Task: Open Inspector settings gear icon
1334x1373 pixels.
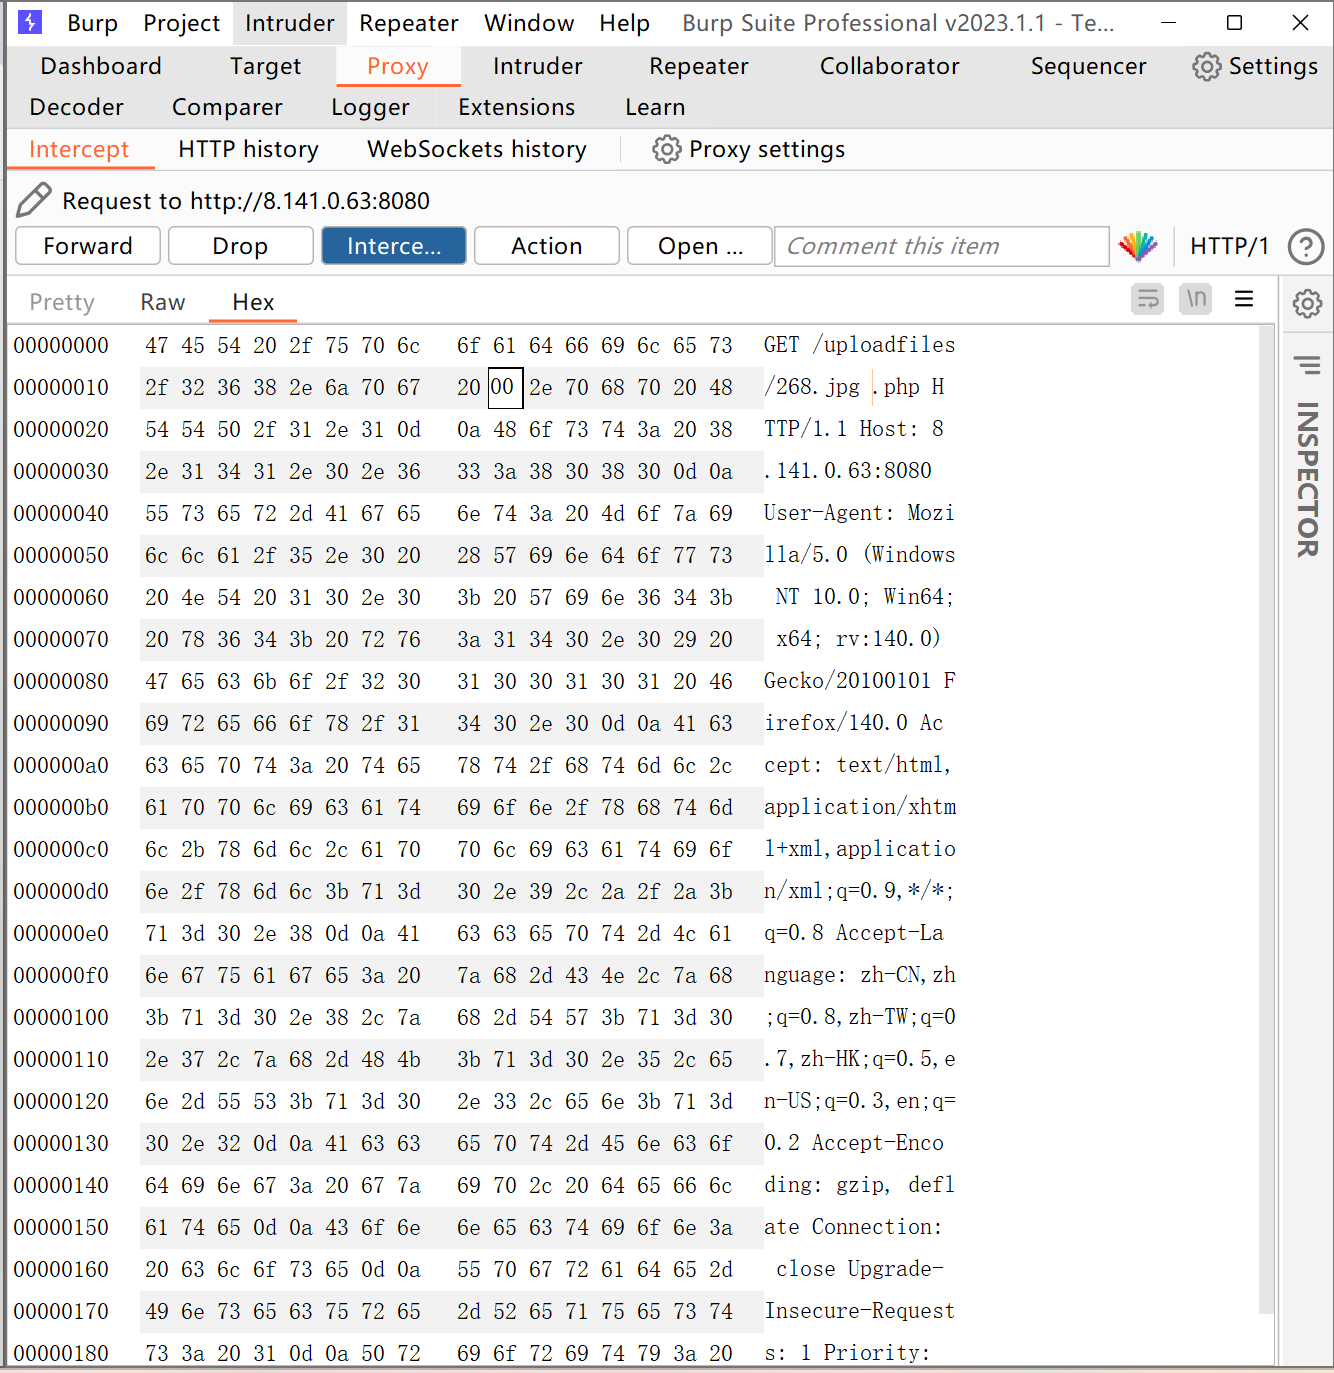Action: point(1307,303)
